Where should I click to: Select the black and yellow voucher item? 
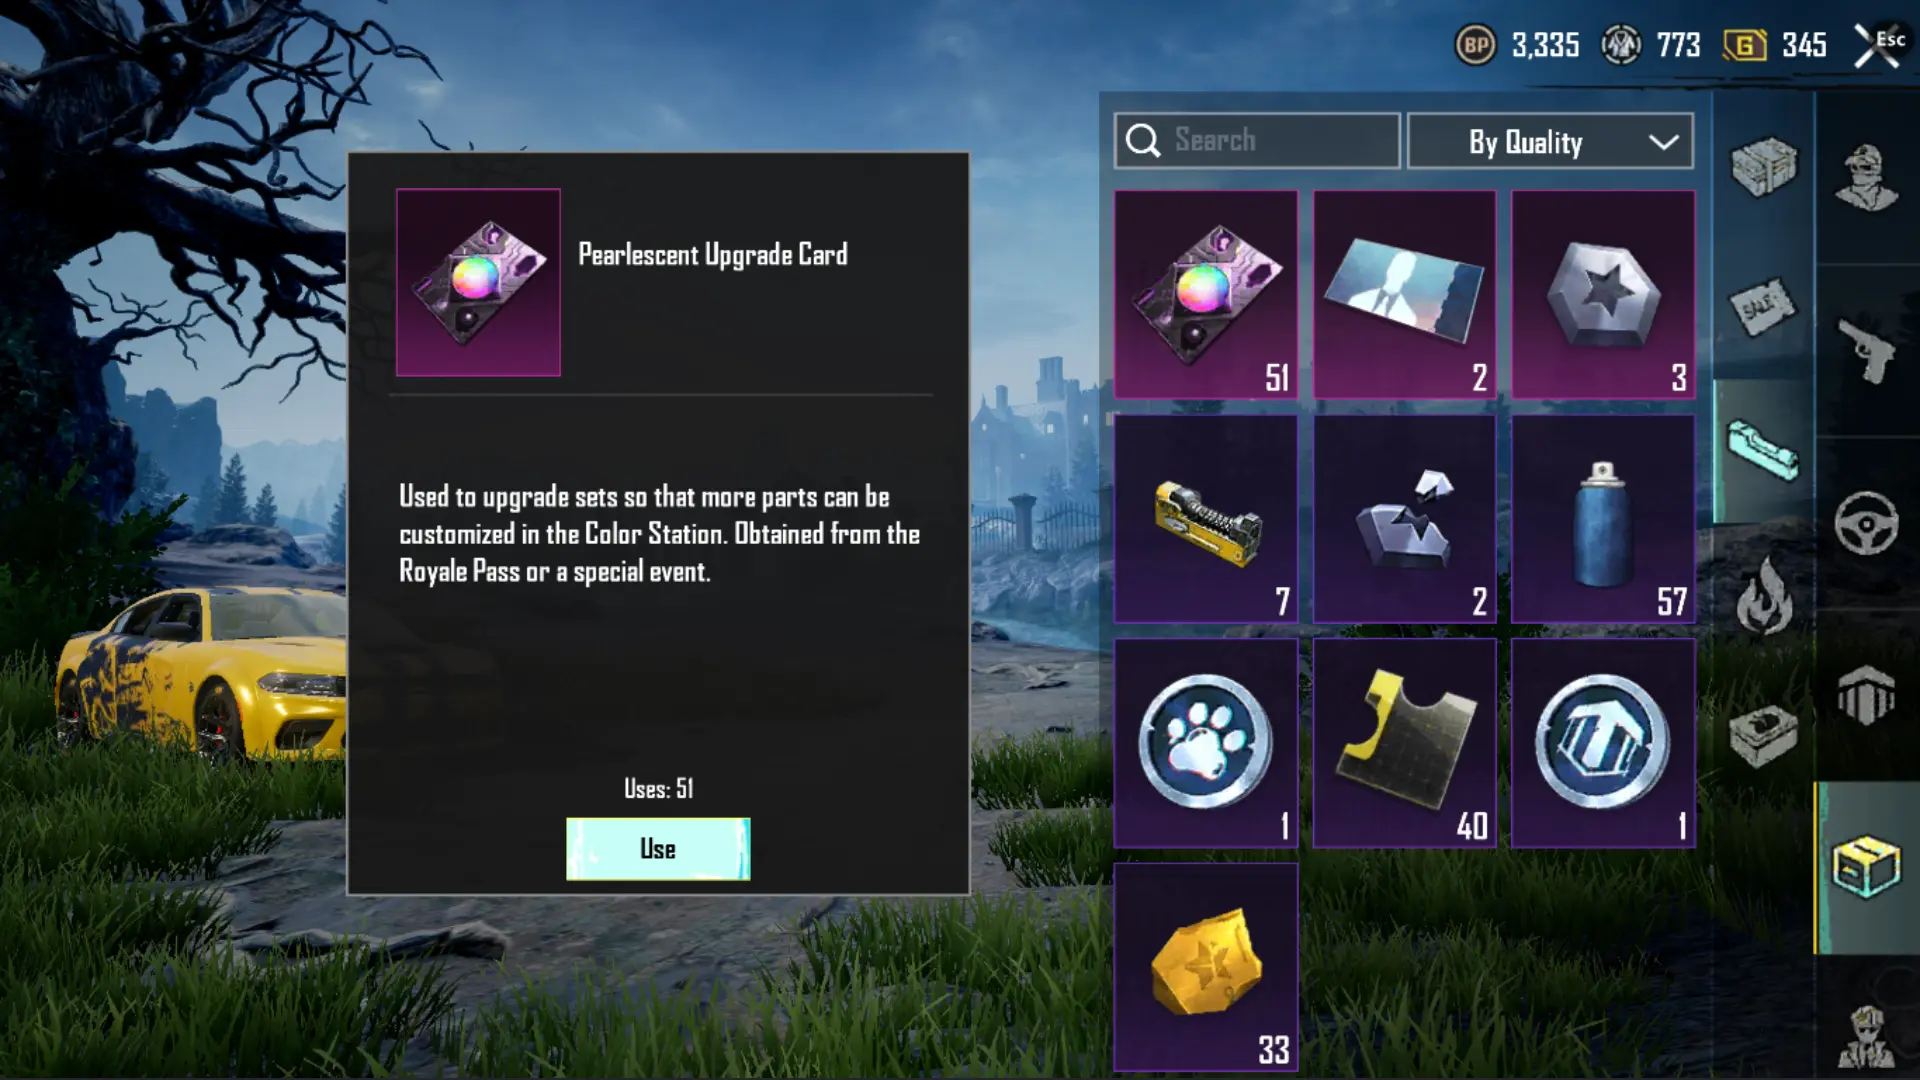pyautogui.click(x=1404, y=743)
